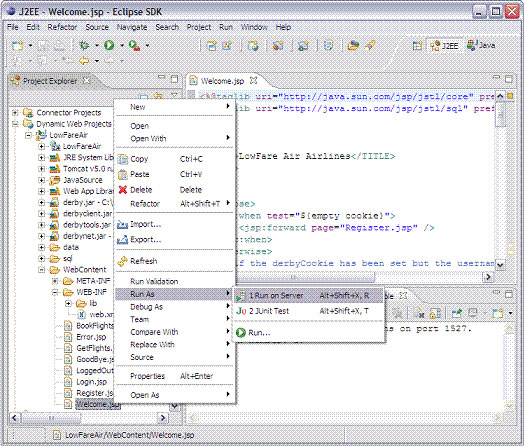Image resolution: width=524 pixels, height=446 pixels.
Task: Minimize the Project Explorer panel
Action: point(162,77)
